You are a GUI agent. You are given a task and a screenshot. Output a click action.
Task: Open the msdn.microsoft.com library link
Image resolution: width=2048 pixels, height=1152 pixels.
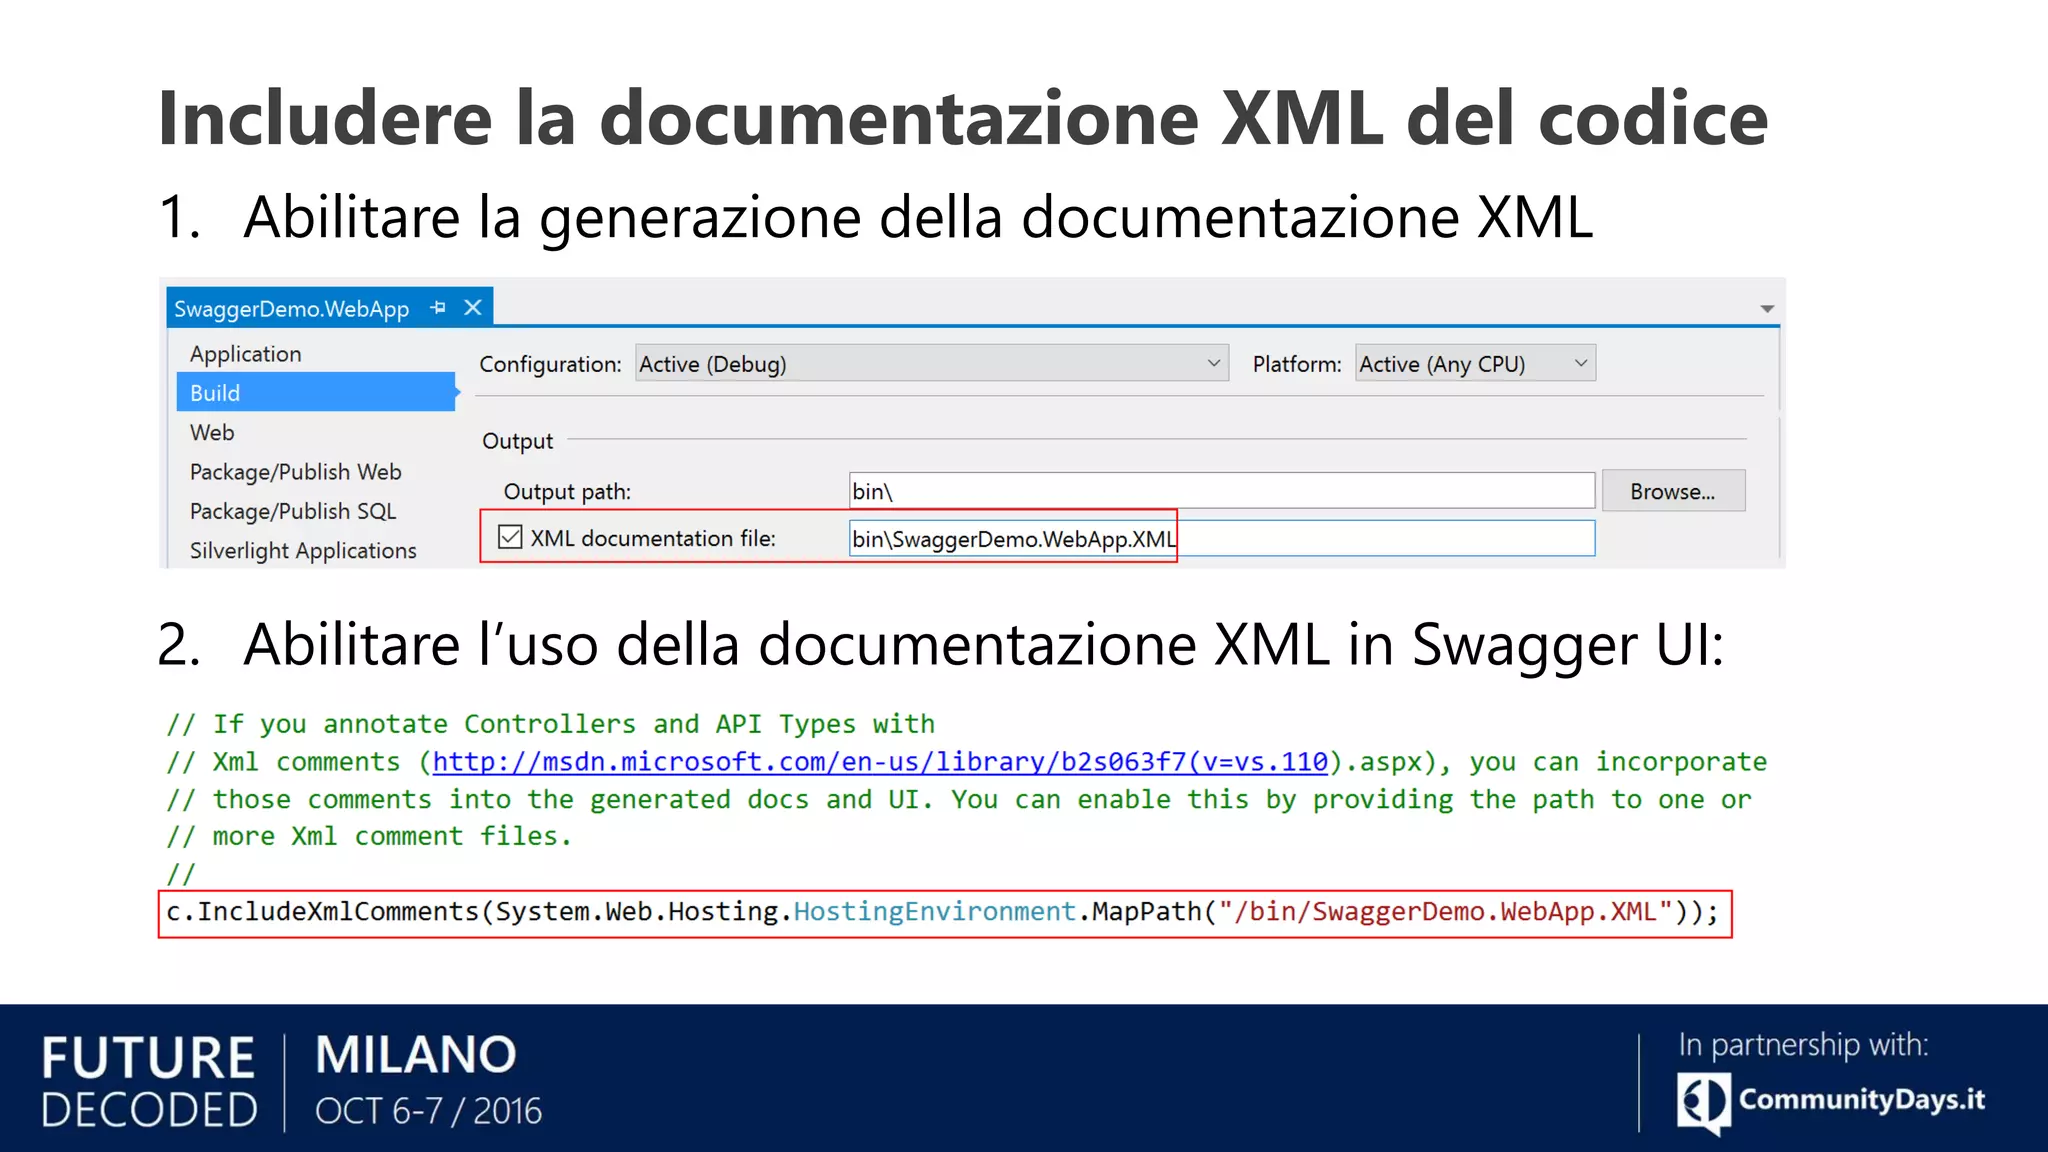(x=880, y=762)
